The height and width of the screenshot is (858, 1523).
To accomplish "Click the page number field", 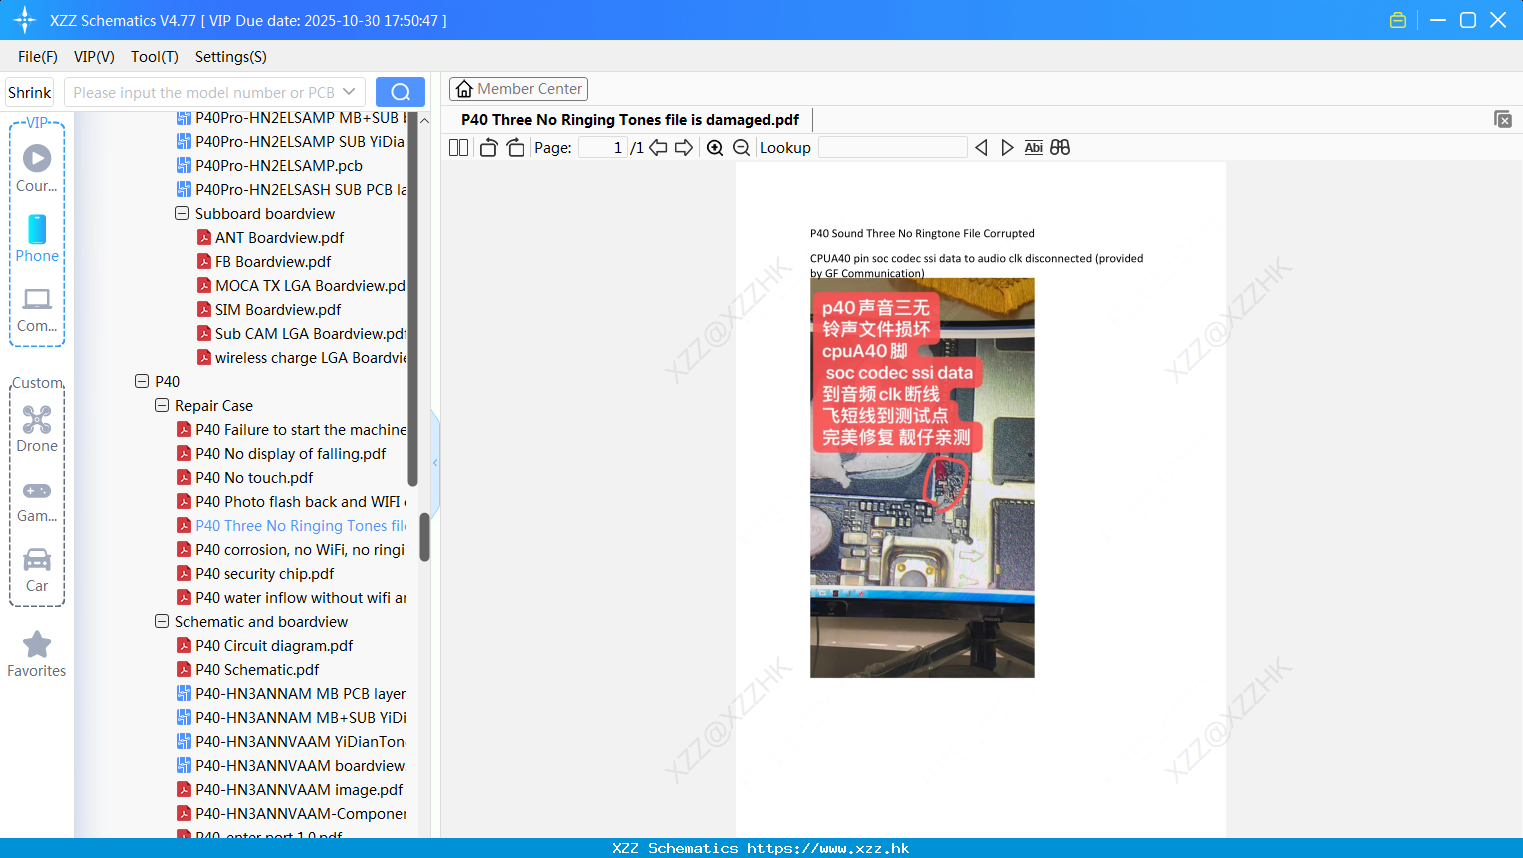I will click(x=602, y=148).
